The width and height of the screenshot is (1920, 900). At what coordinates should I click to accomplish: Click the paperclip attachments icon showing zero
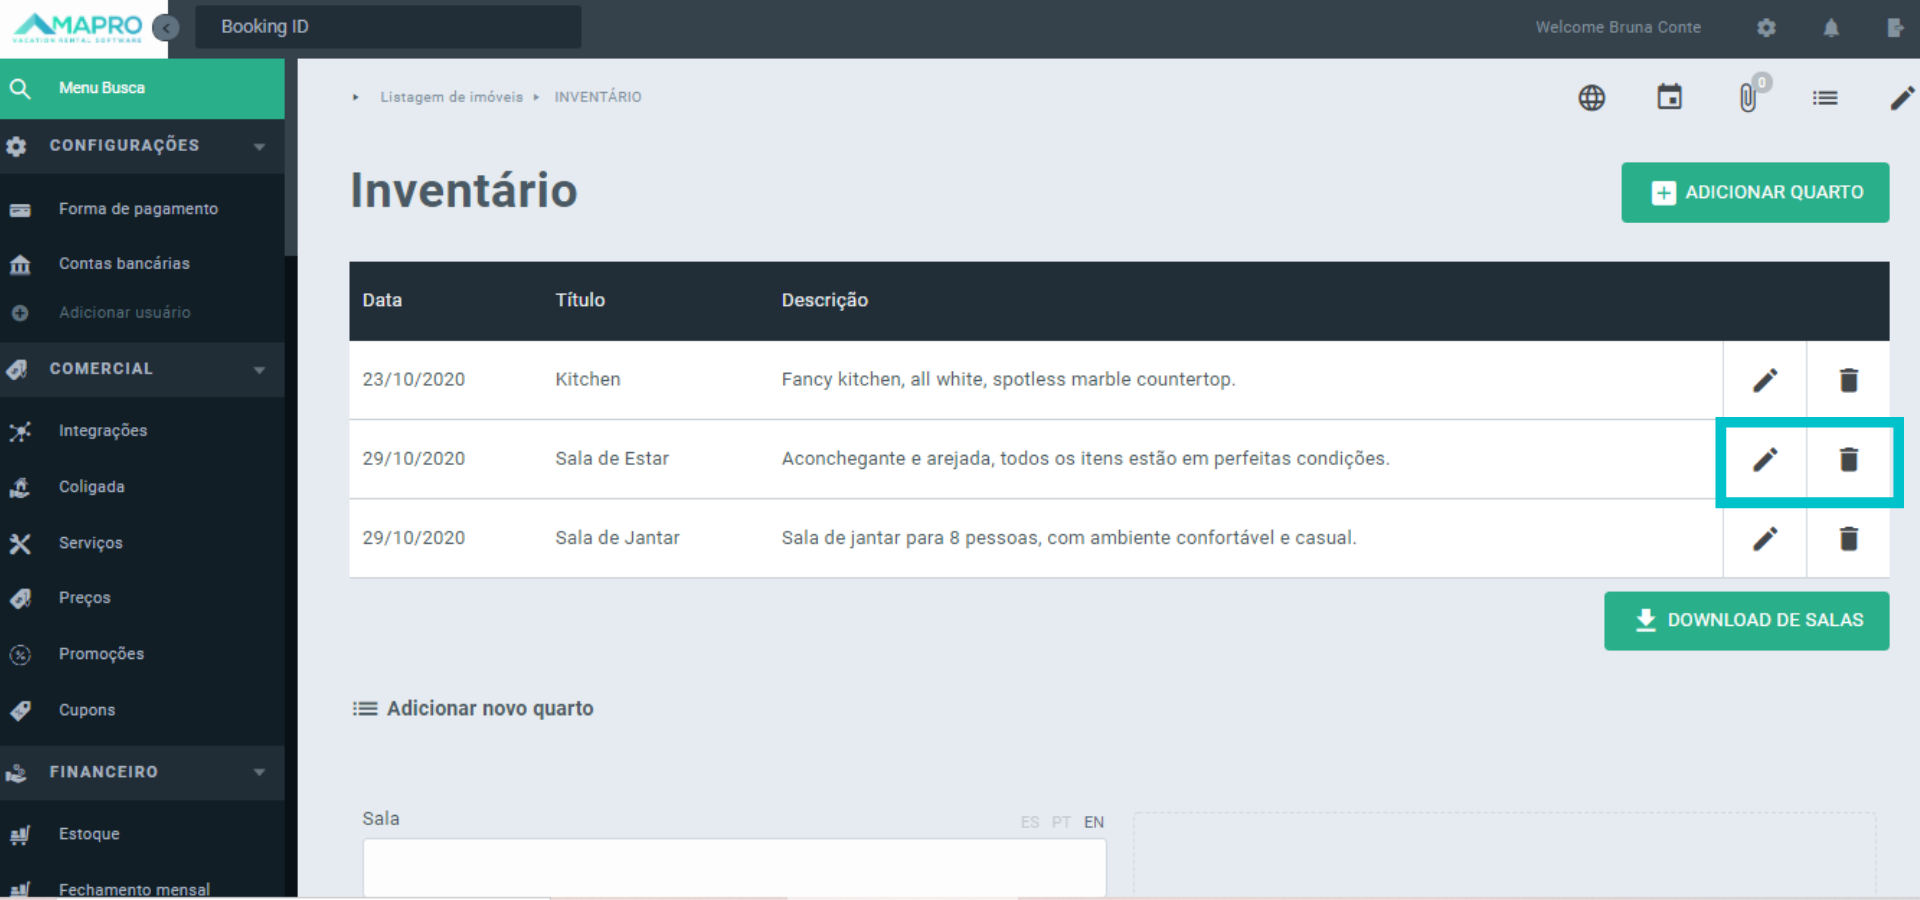pyautogui.click(x=1748, y=97)
